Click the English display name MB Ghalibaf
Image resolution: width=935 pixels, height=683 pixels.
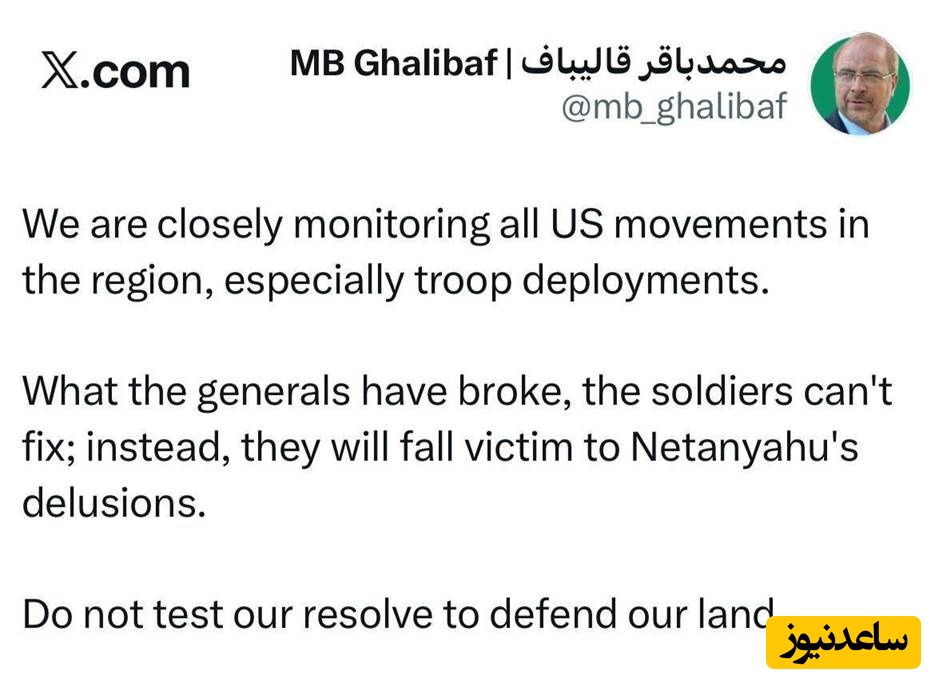tap(393, 63)
